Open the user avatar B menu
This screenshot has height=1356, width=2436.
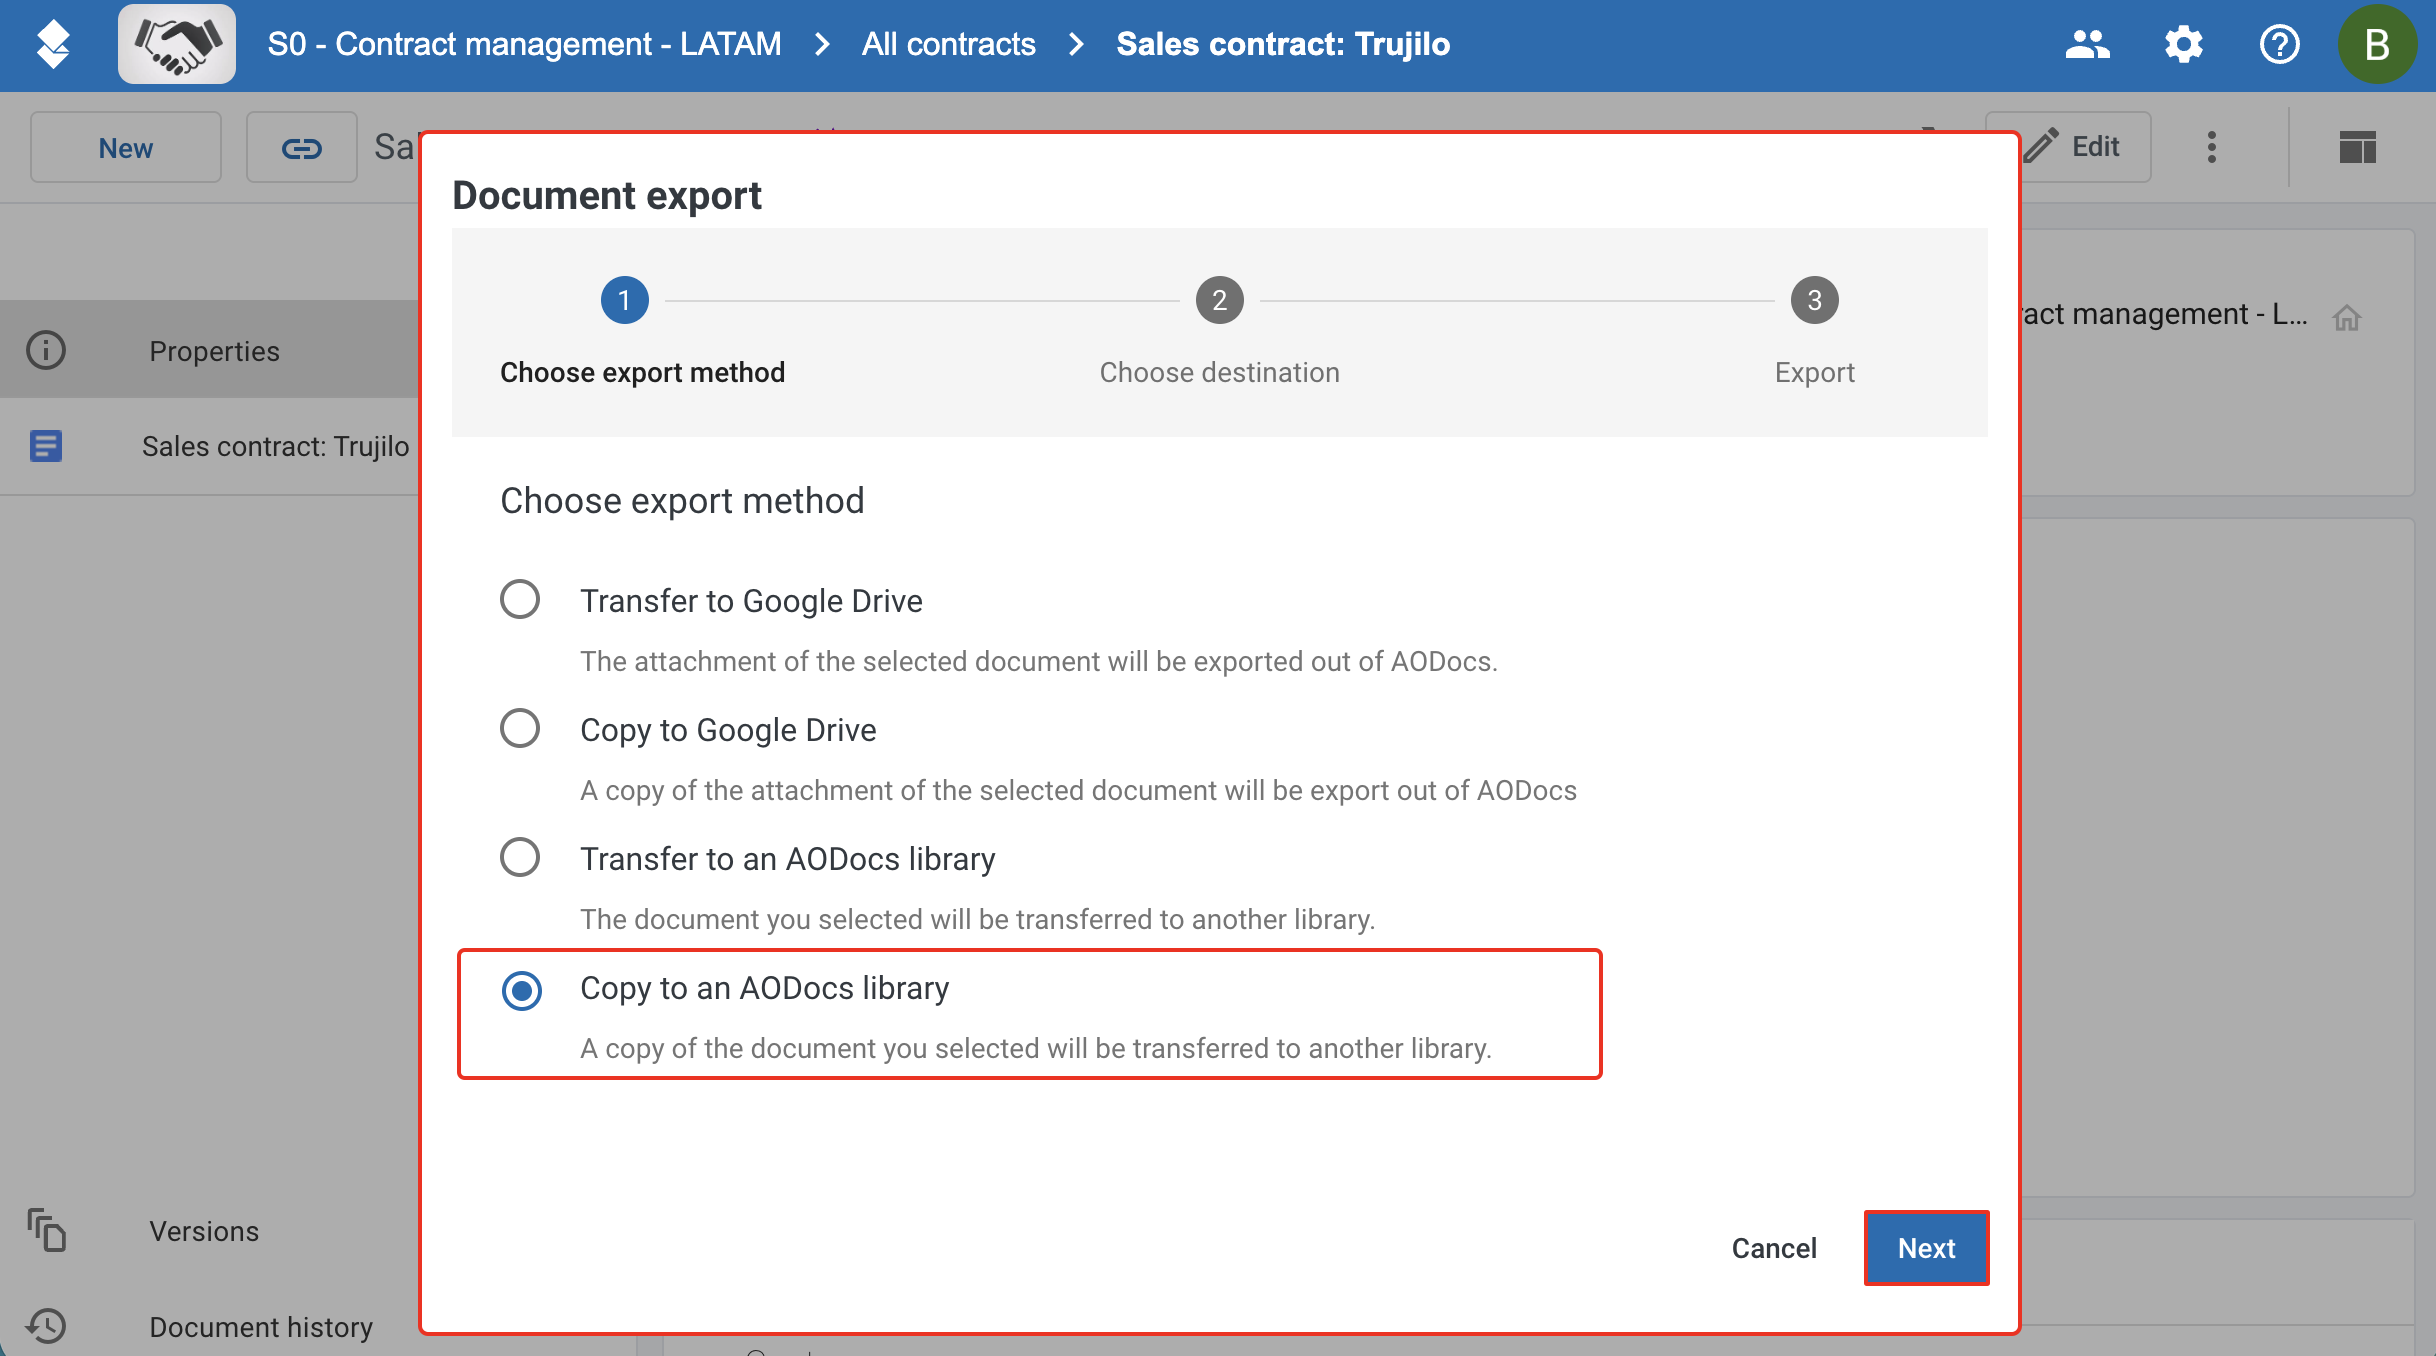pyautogui.click(x=2377, y=45)
